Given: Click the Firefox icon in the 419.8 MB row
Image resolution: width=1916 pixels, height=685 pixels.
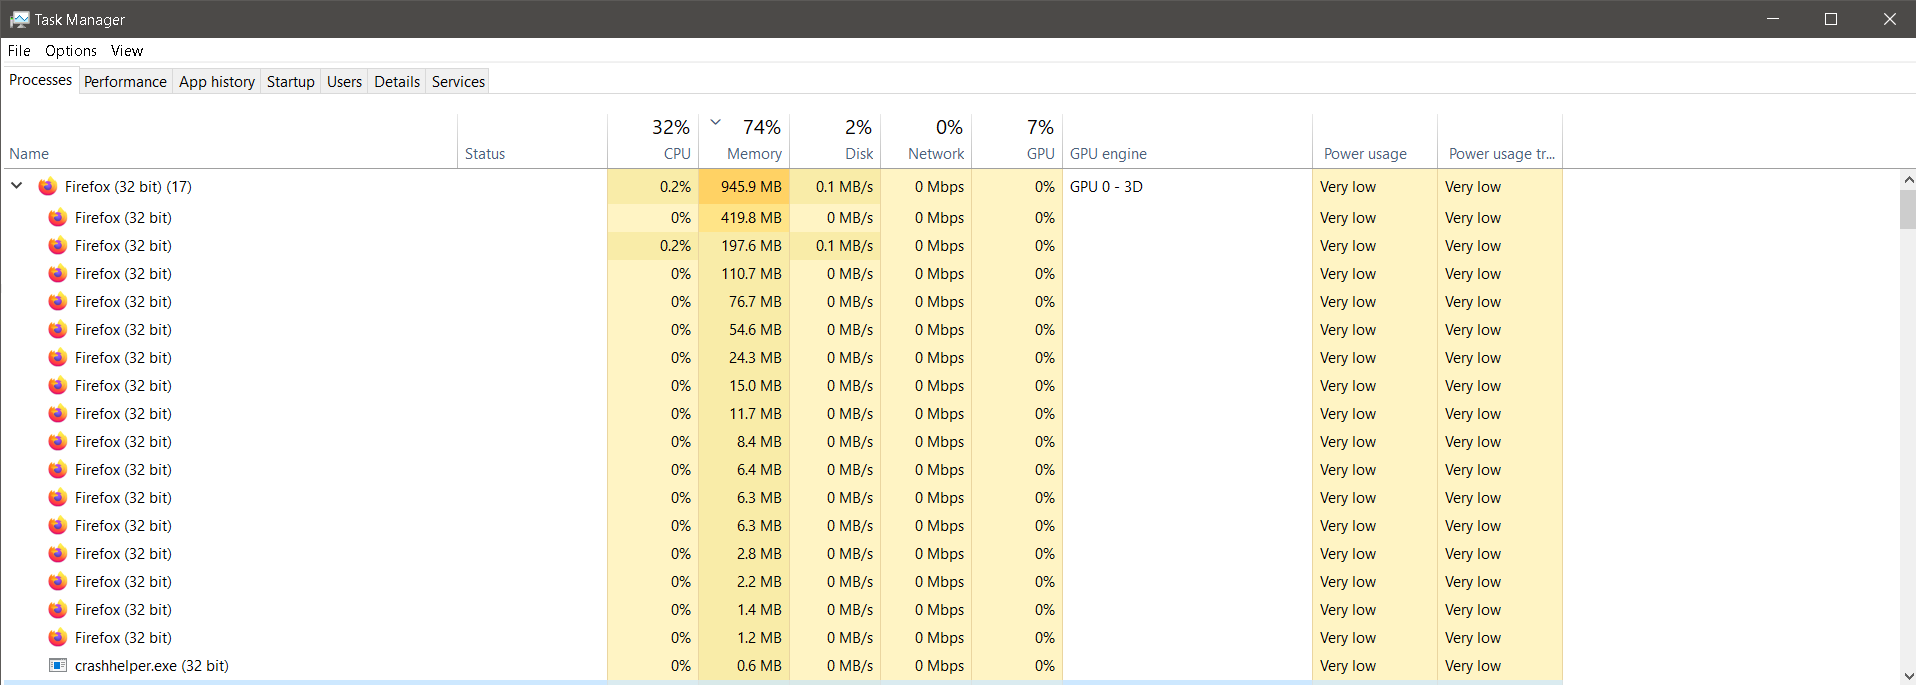Looking at the screenshot, I should (58, 217).
